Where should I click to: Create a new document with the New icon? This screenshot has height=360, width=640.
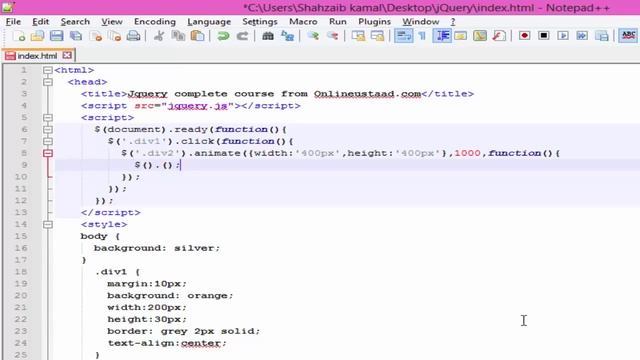18,36
